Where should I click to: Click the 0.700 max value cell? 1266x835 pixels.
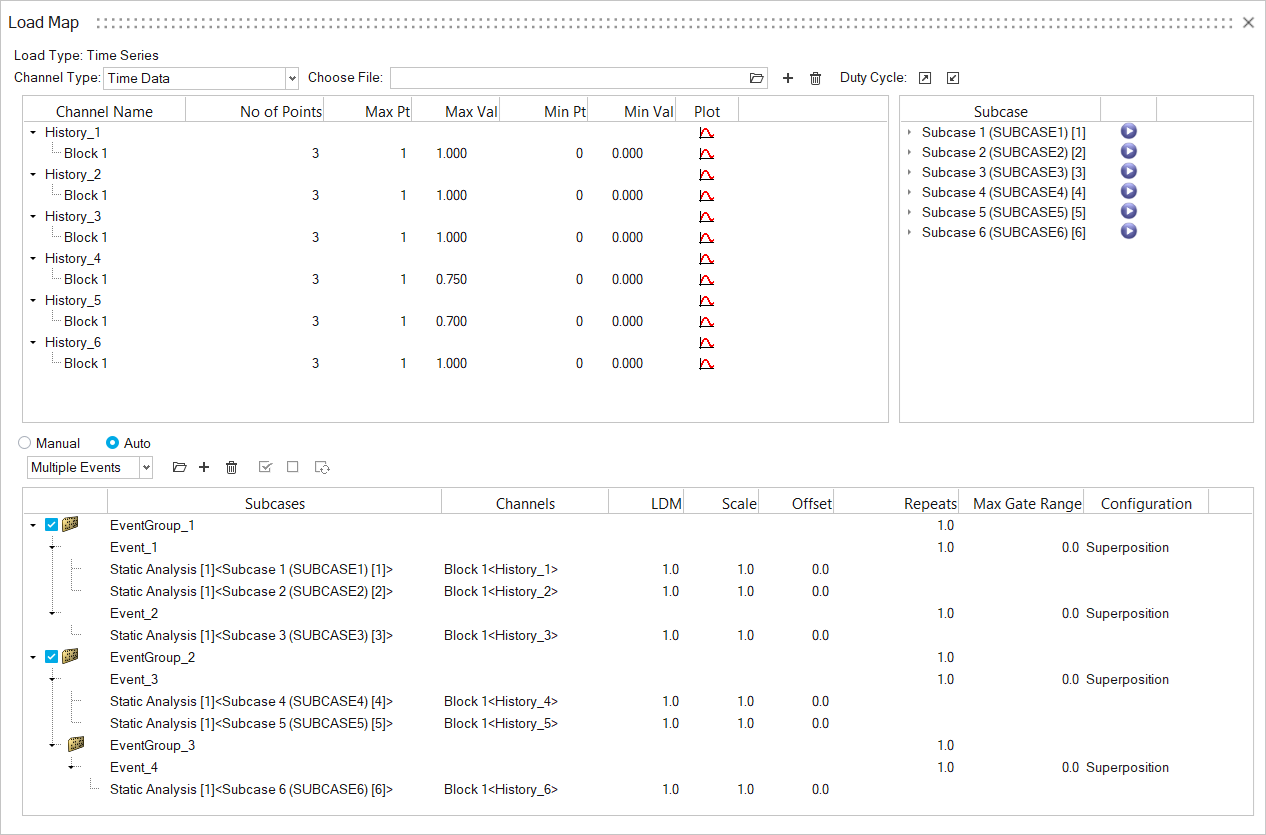(x=451, y=321)
